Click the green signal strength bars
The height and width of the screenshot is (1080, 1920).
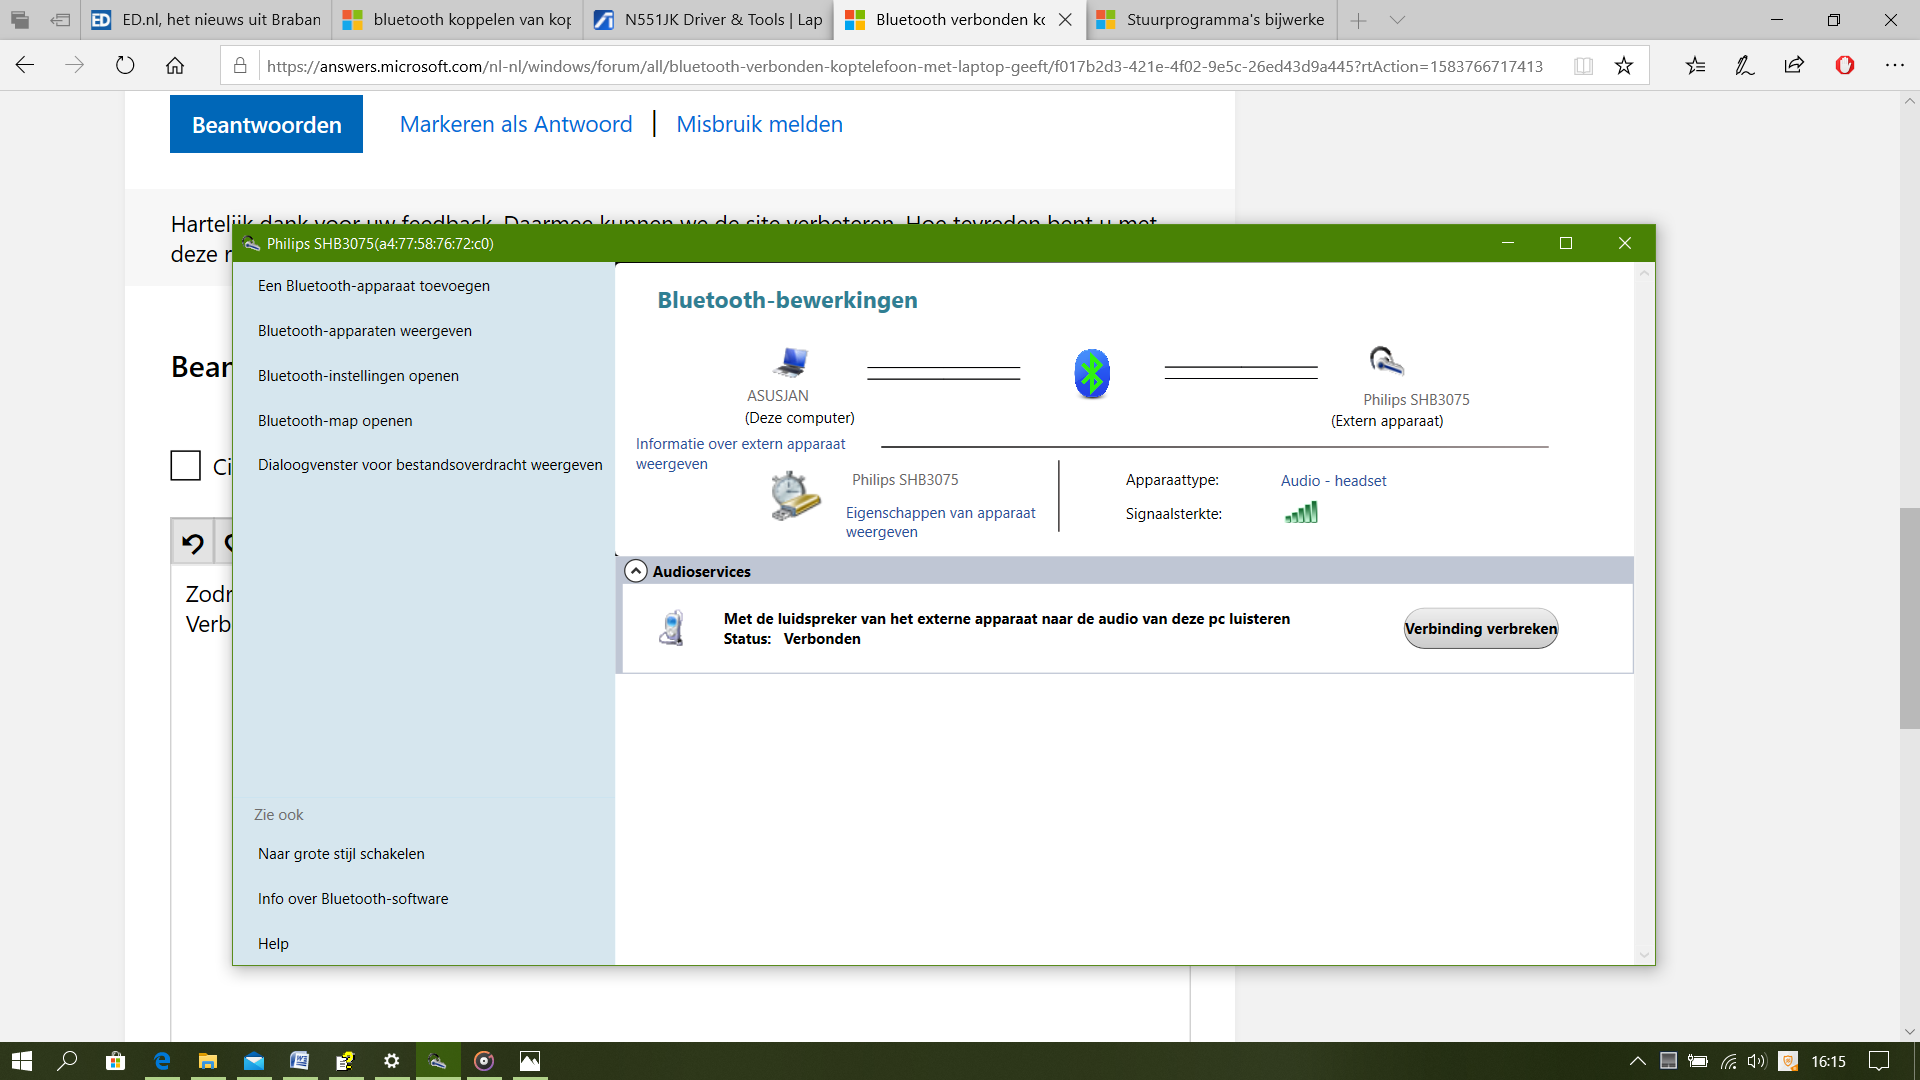point(1301,513)
